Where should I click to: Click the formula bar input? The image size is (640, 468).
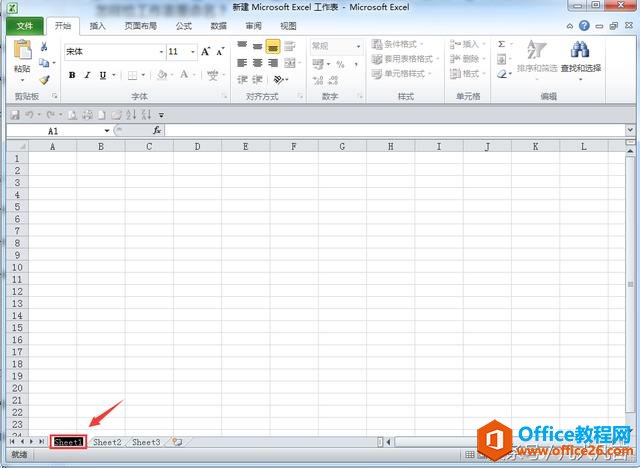(x=394, y=131)
